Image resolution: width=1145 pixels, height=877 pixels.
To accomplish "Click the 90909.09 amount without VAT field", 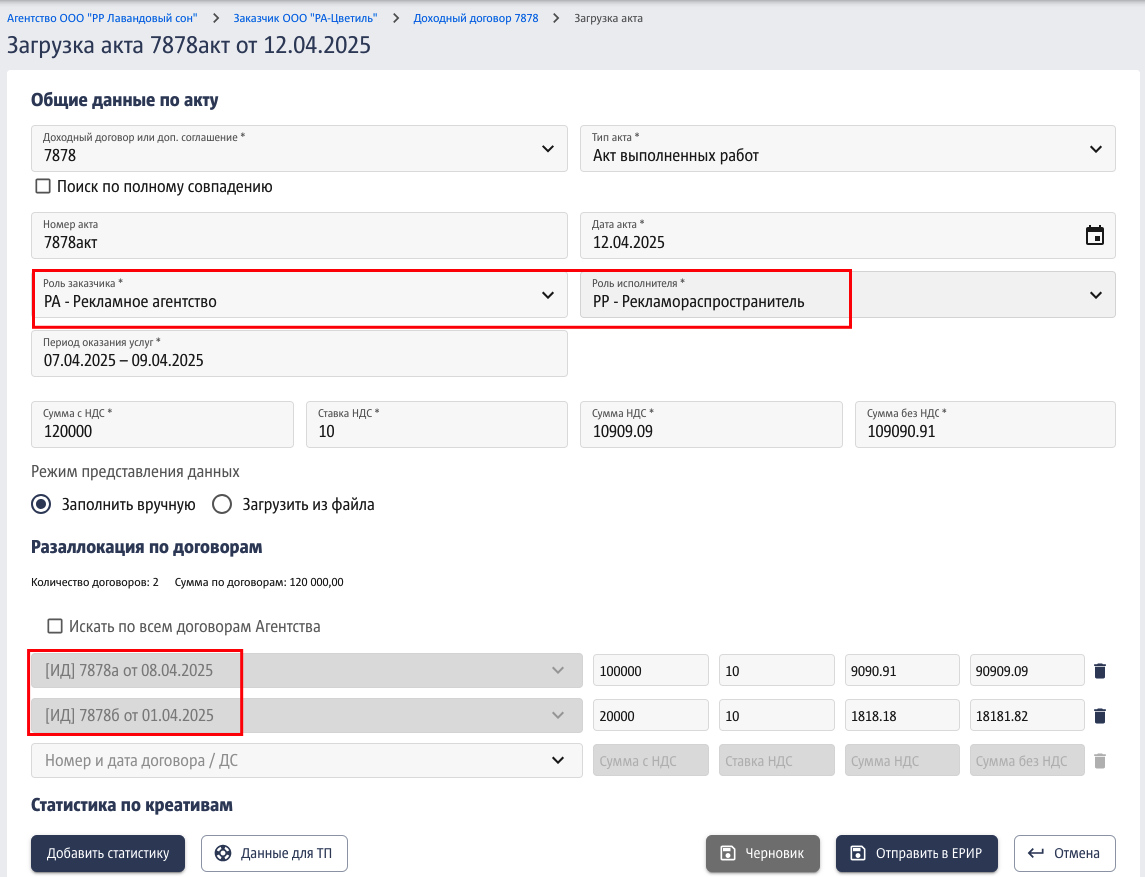I will (x=1027, y=670).
